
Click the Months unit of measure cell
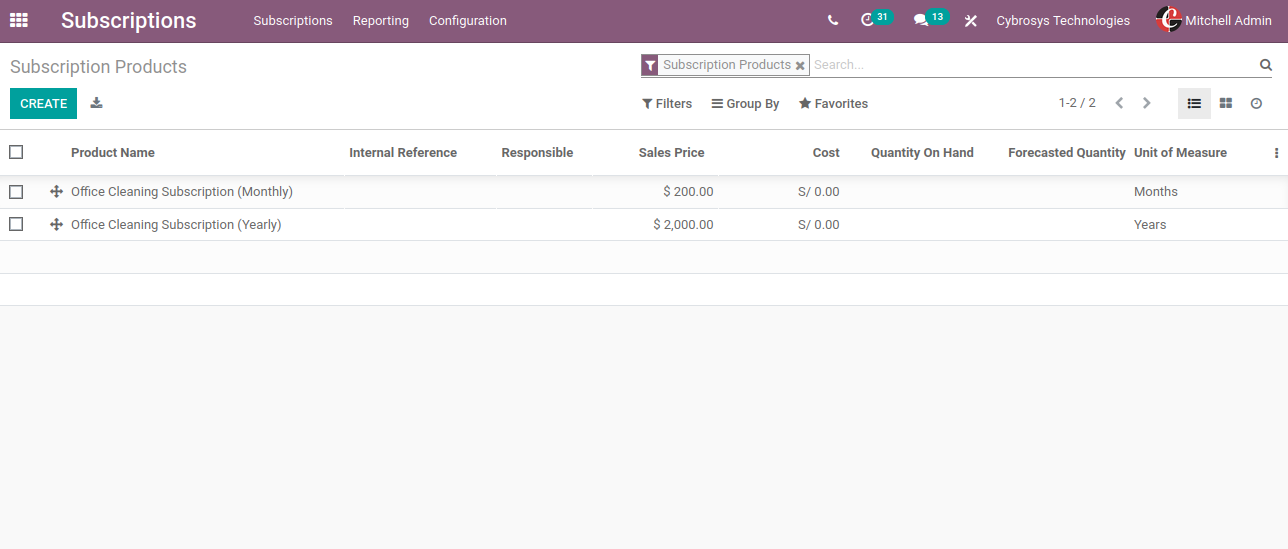[1156, 192]
